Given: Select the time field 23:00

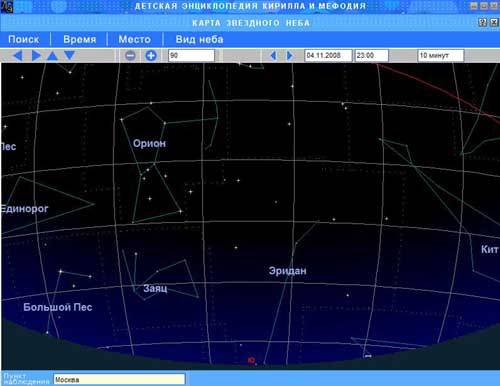Looking at the screenshot, I should (372, 55).
